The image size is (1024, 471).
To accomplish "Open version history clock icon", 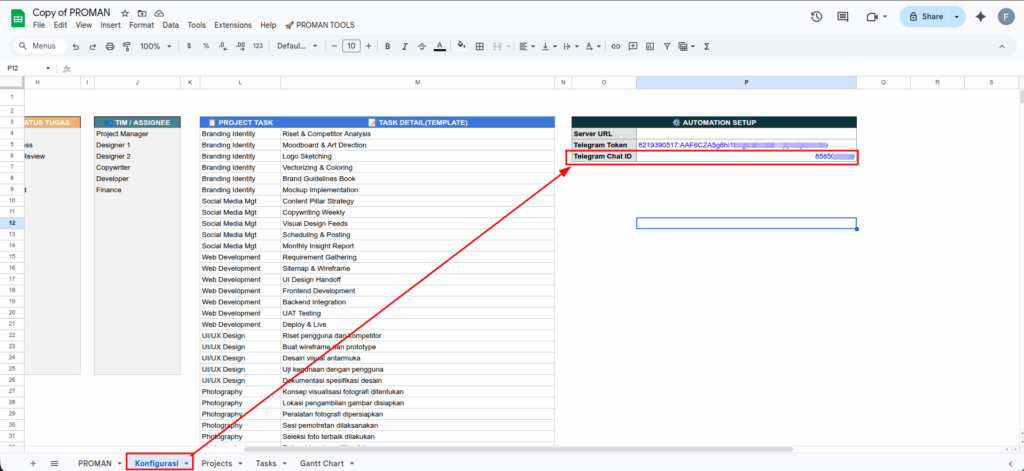I will (x=817, y=17).
